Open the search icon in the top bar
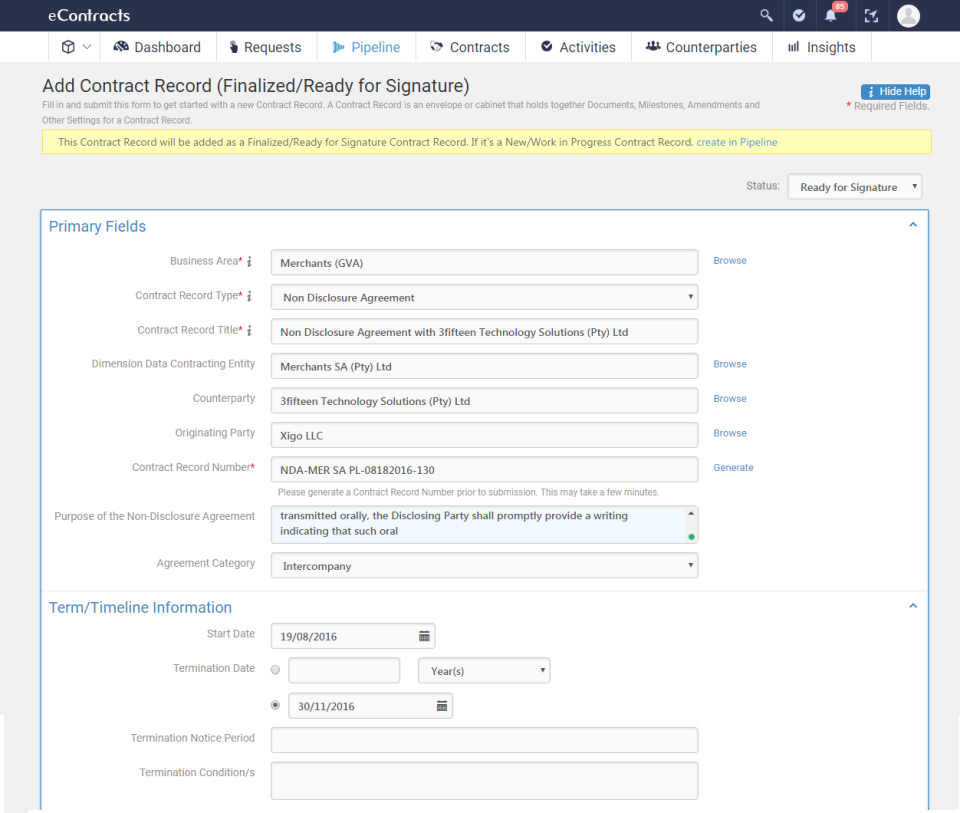The width and height of the screenshot is (960, 813). point(766,15)
